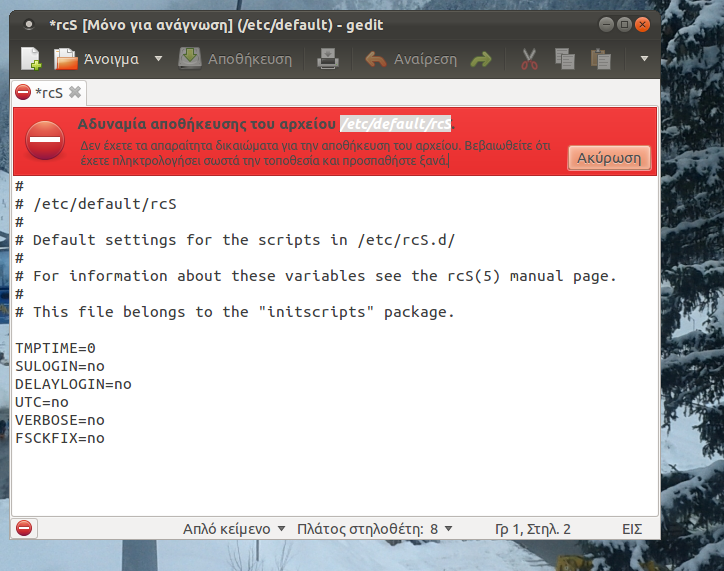Close the gedit window

(x=642, y=24)
